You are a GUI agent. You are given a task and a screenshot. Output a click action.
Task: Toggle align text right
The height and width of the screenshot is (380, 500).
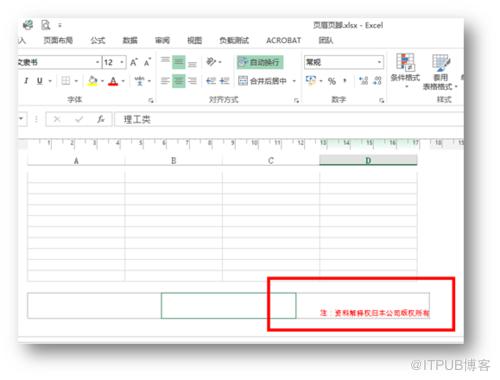[x=192, y=81]
